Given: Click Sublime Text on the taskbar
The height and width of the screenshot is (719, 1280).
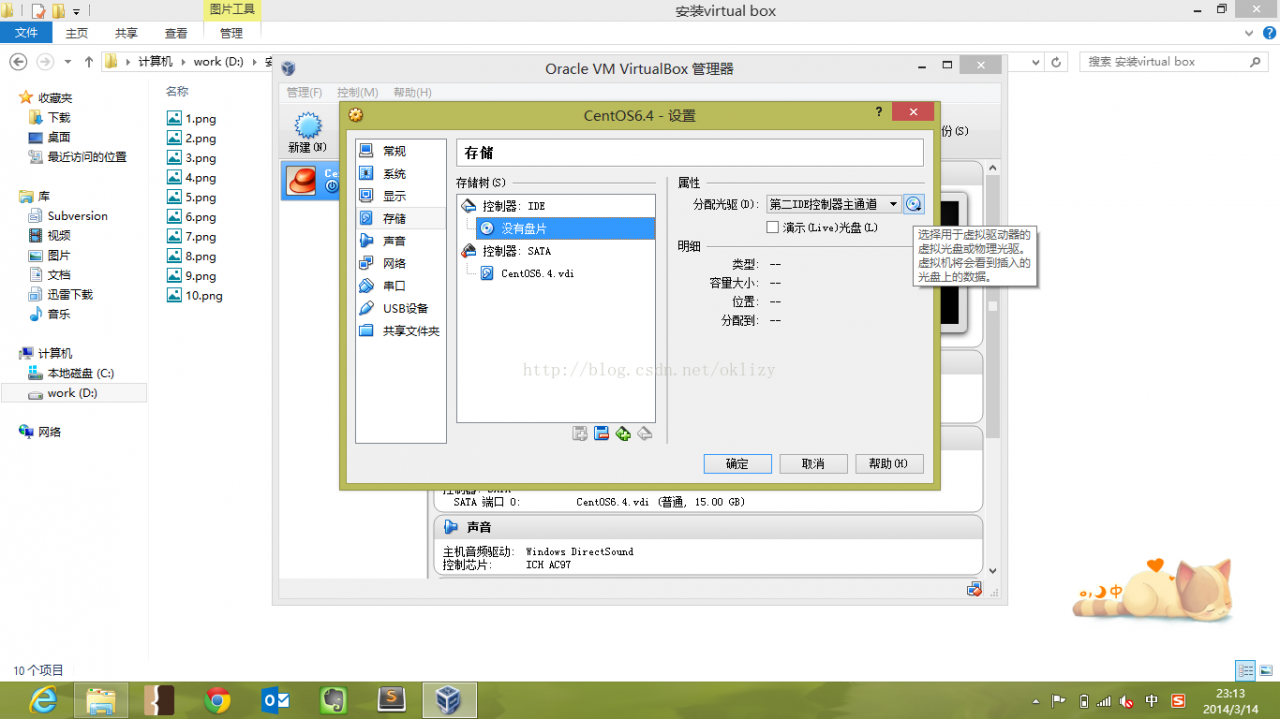Looking at the screenshot, I should (x=391, y=701).
